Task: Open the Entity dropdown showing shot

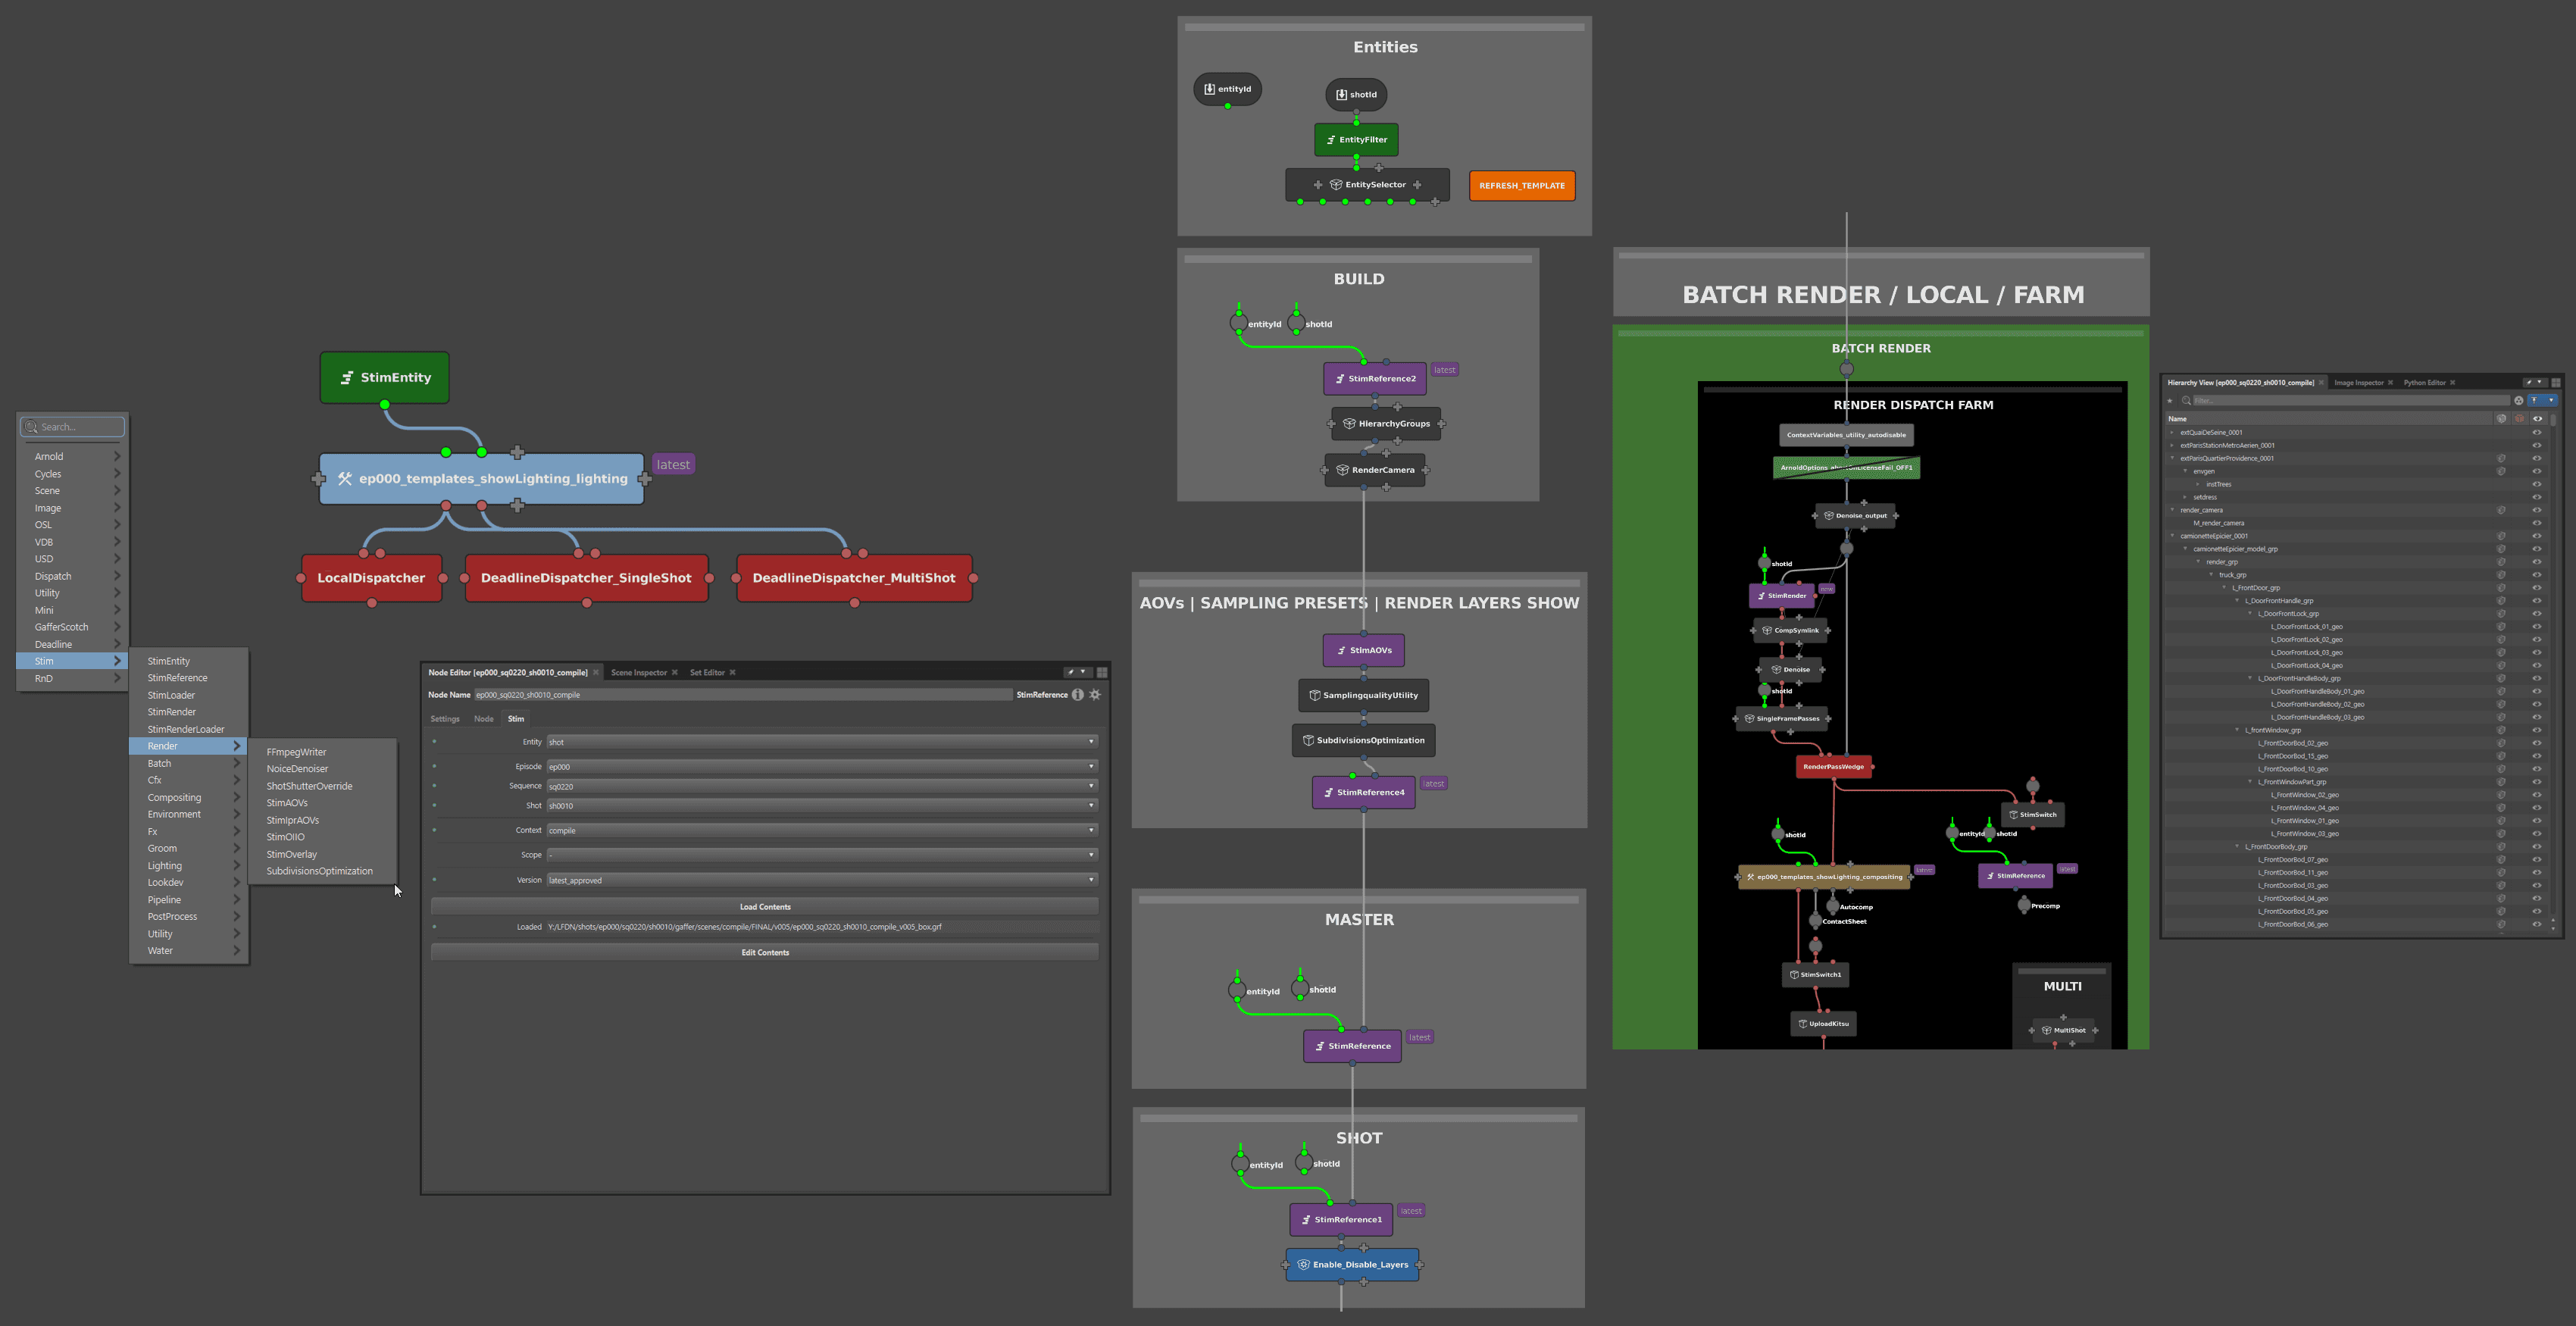Action: 822,742
